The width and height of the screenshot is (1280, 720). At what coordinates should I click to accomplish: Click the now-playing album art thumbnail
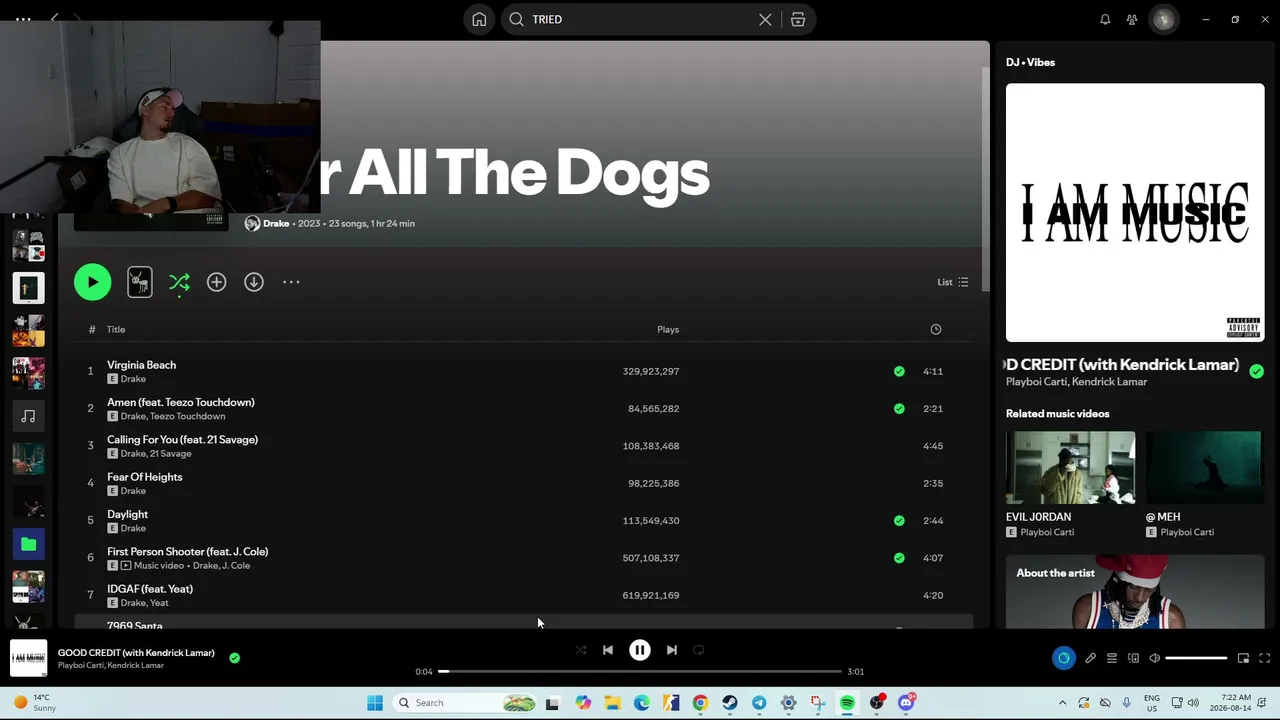point(28,658)
